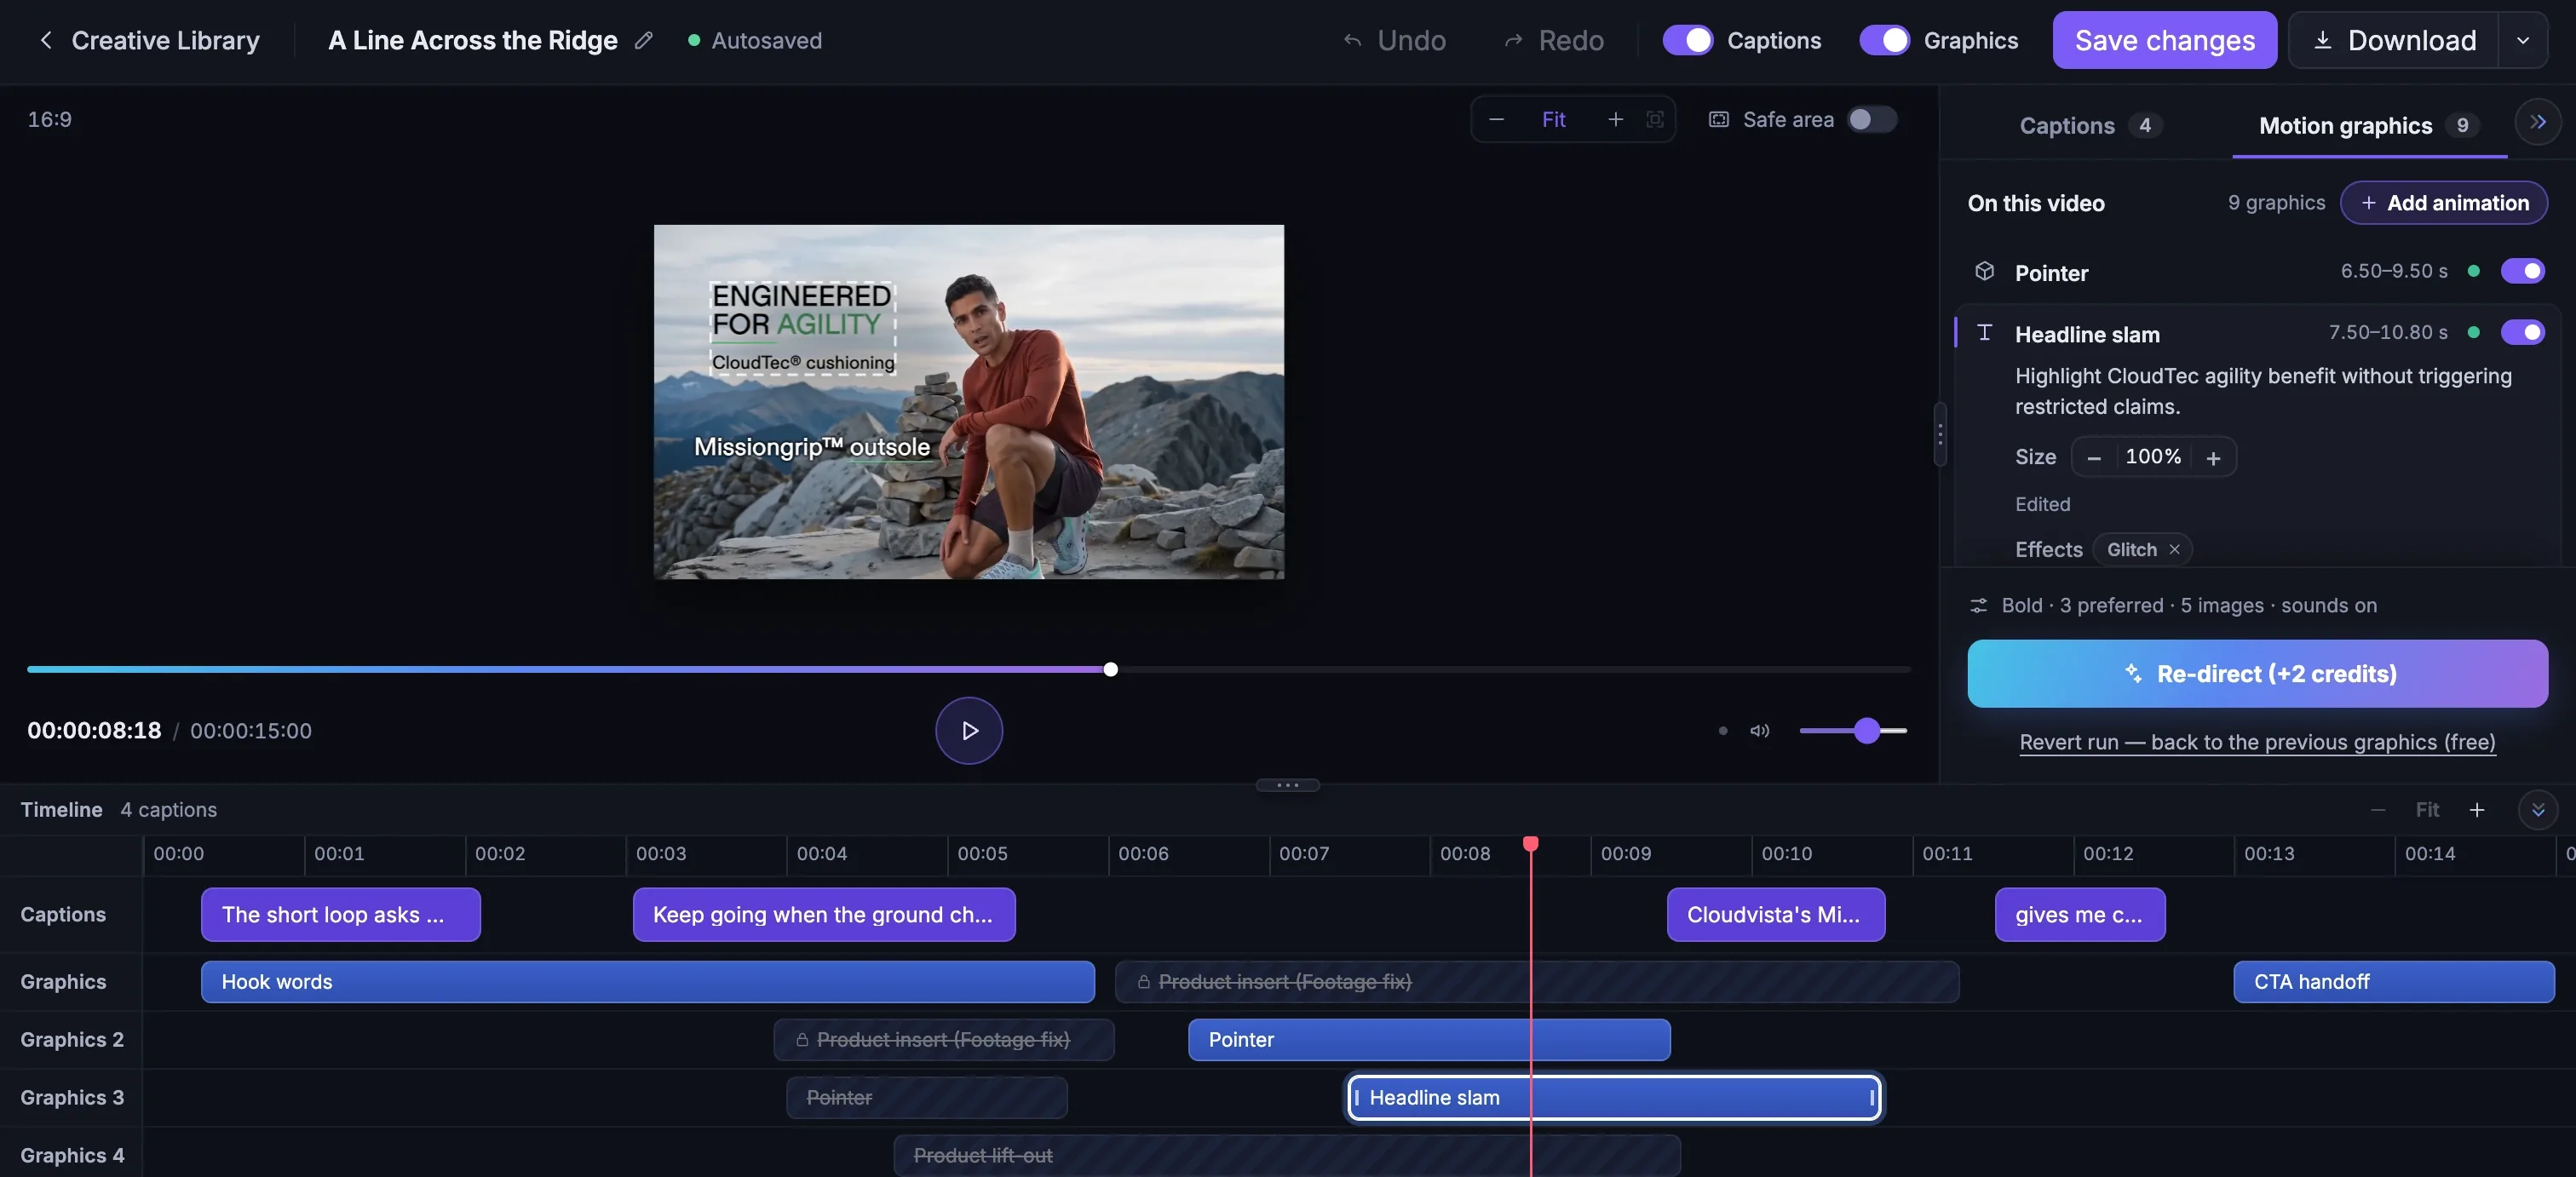Click the fit-to-screen frame icon

coord(1655,119)
